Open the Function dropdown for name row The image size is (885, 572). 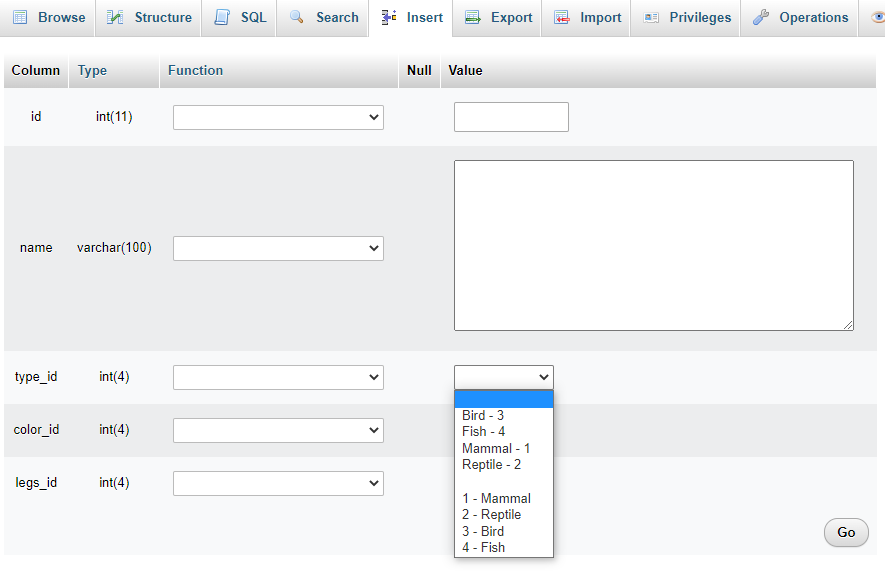click(x=278, y=248)
